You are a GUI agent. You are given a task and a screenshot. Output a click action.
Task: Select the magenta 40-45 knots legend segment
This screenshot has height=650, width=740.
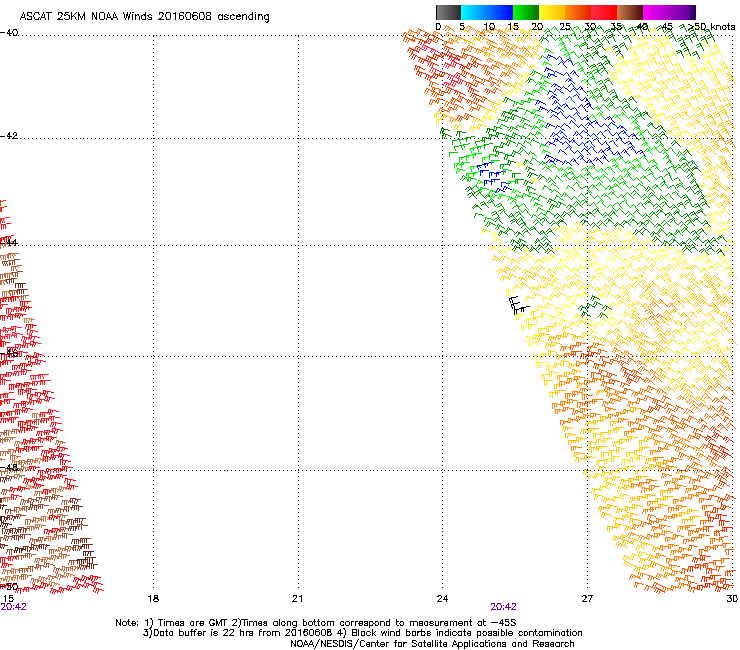tap(656, 12)
